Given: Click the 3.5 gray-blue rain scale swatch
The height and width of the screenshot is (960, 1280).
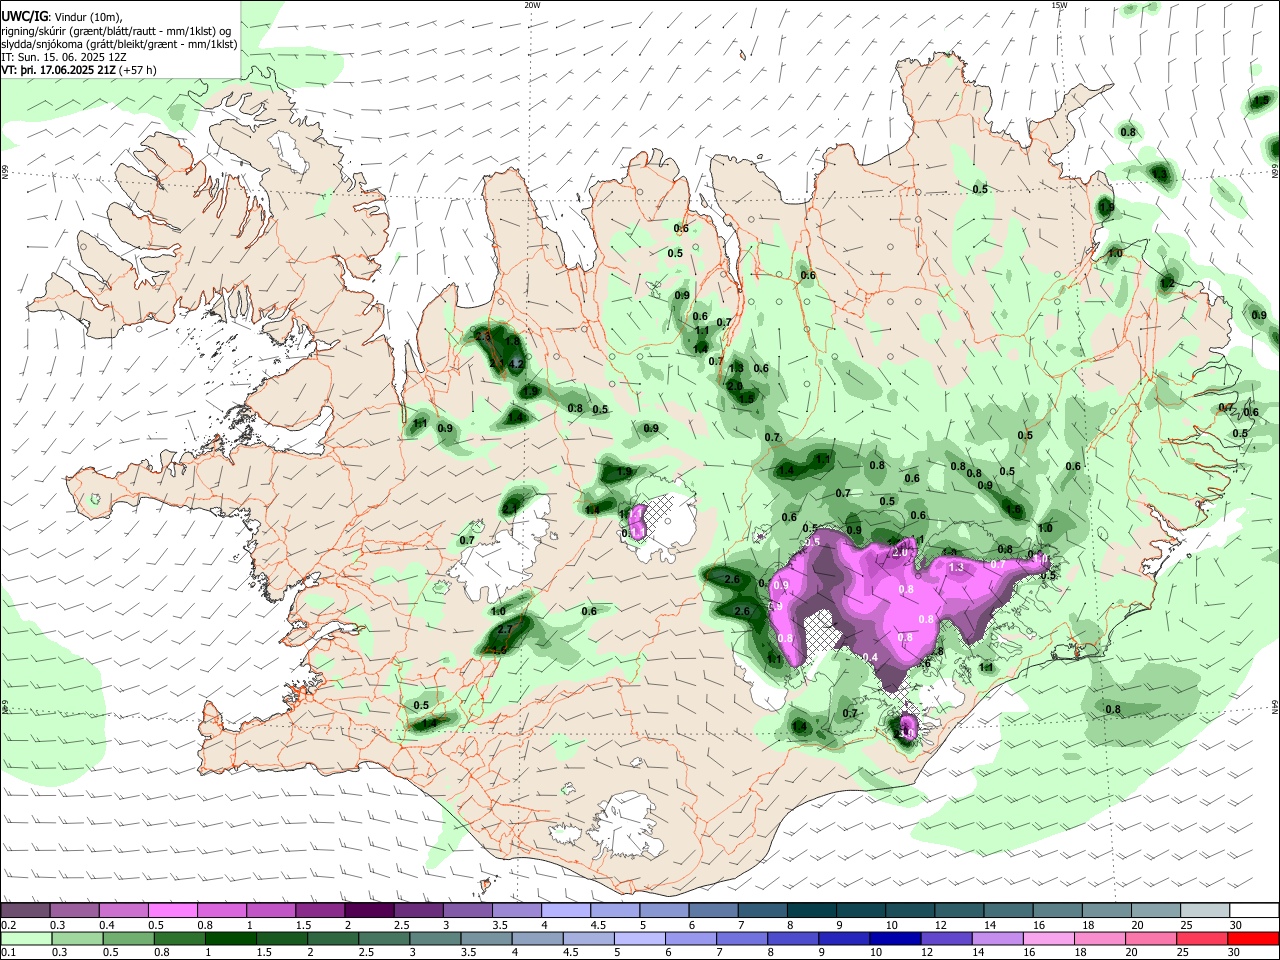Looking at the screenshot, I should tap(486, 938).
